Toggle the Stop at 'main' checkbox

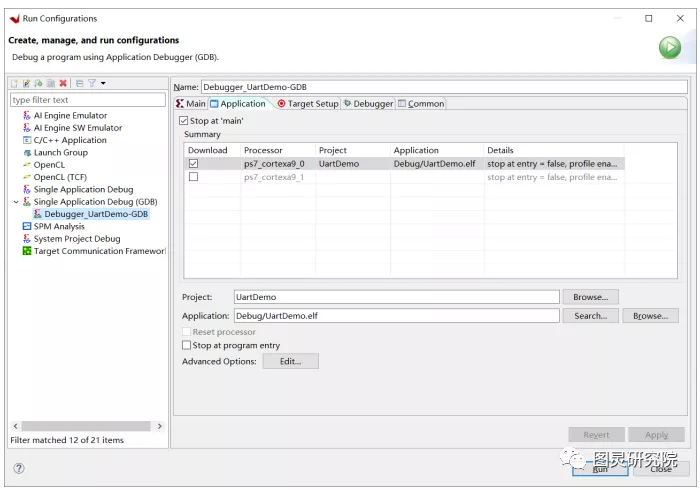[x=183, y=120]
